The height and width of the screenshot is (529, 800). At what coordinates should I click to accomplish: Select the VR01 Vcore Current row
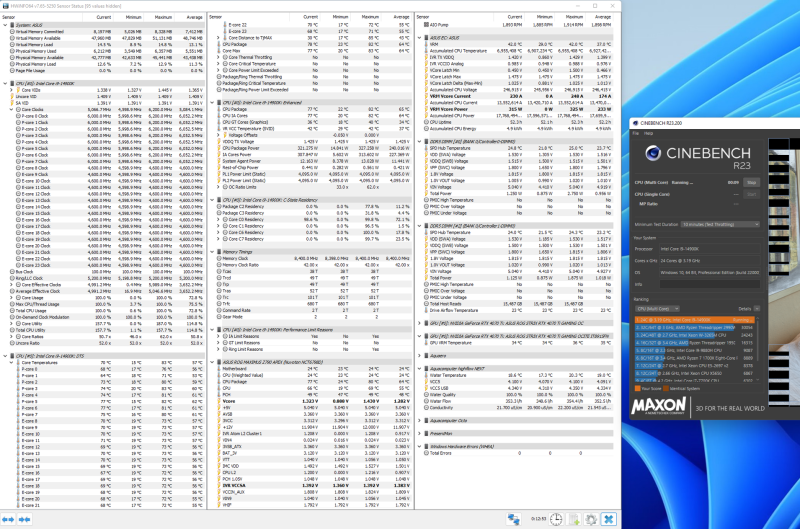[x=518, y=96]
